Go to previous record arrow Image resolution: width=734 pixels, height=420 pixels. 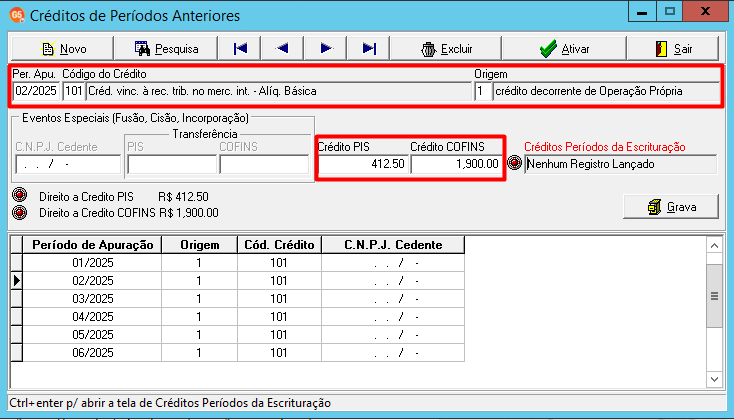coord(282,49)
